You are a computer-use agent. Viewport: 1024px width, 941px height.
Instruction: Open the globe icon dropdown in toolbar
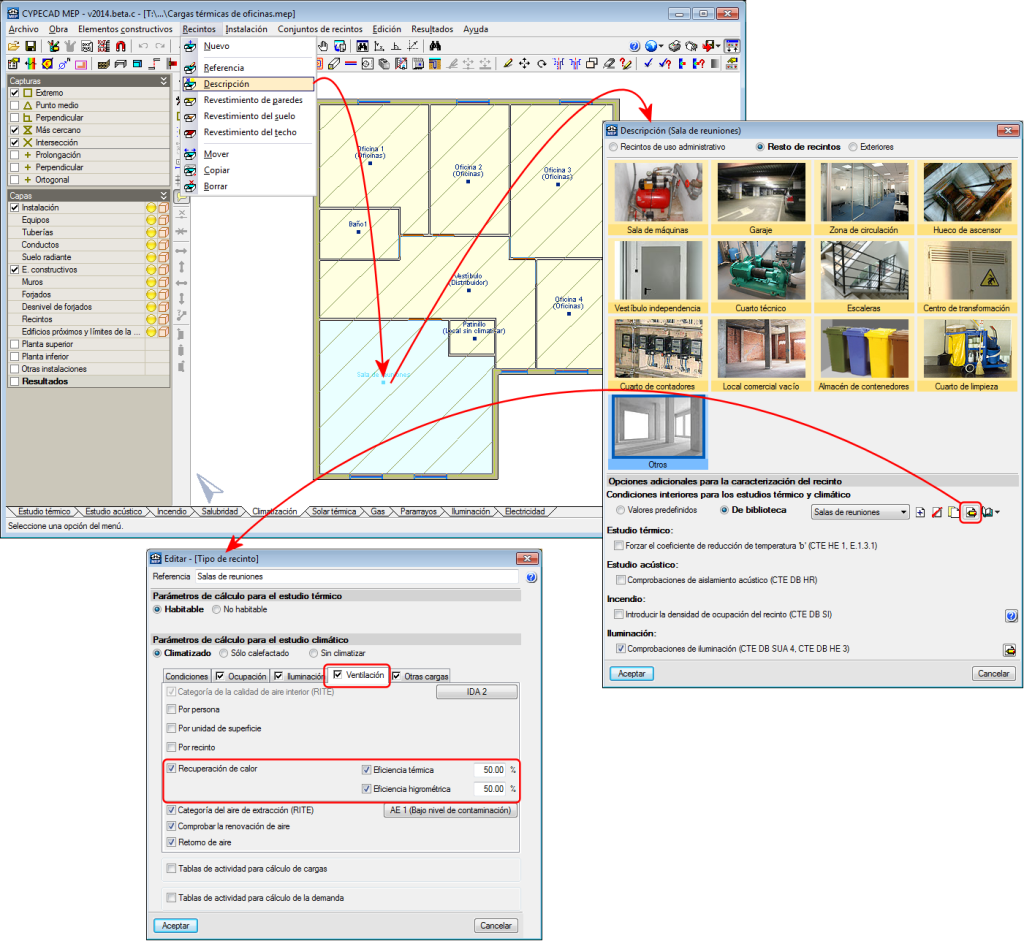tap(661, 46)
